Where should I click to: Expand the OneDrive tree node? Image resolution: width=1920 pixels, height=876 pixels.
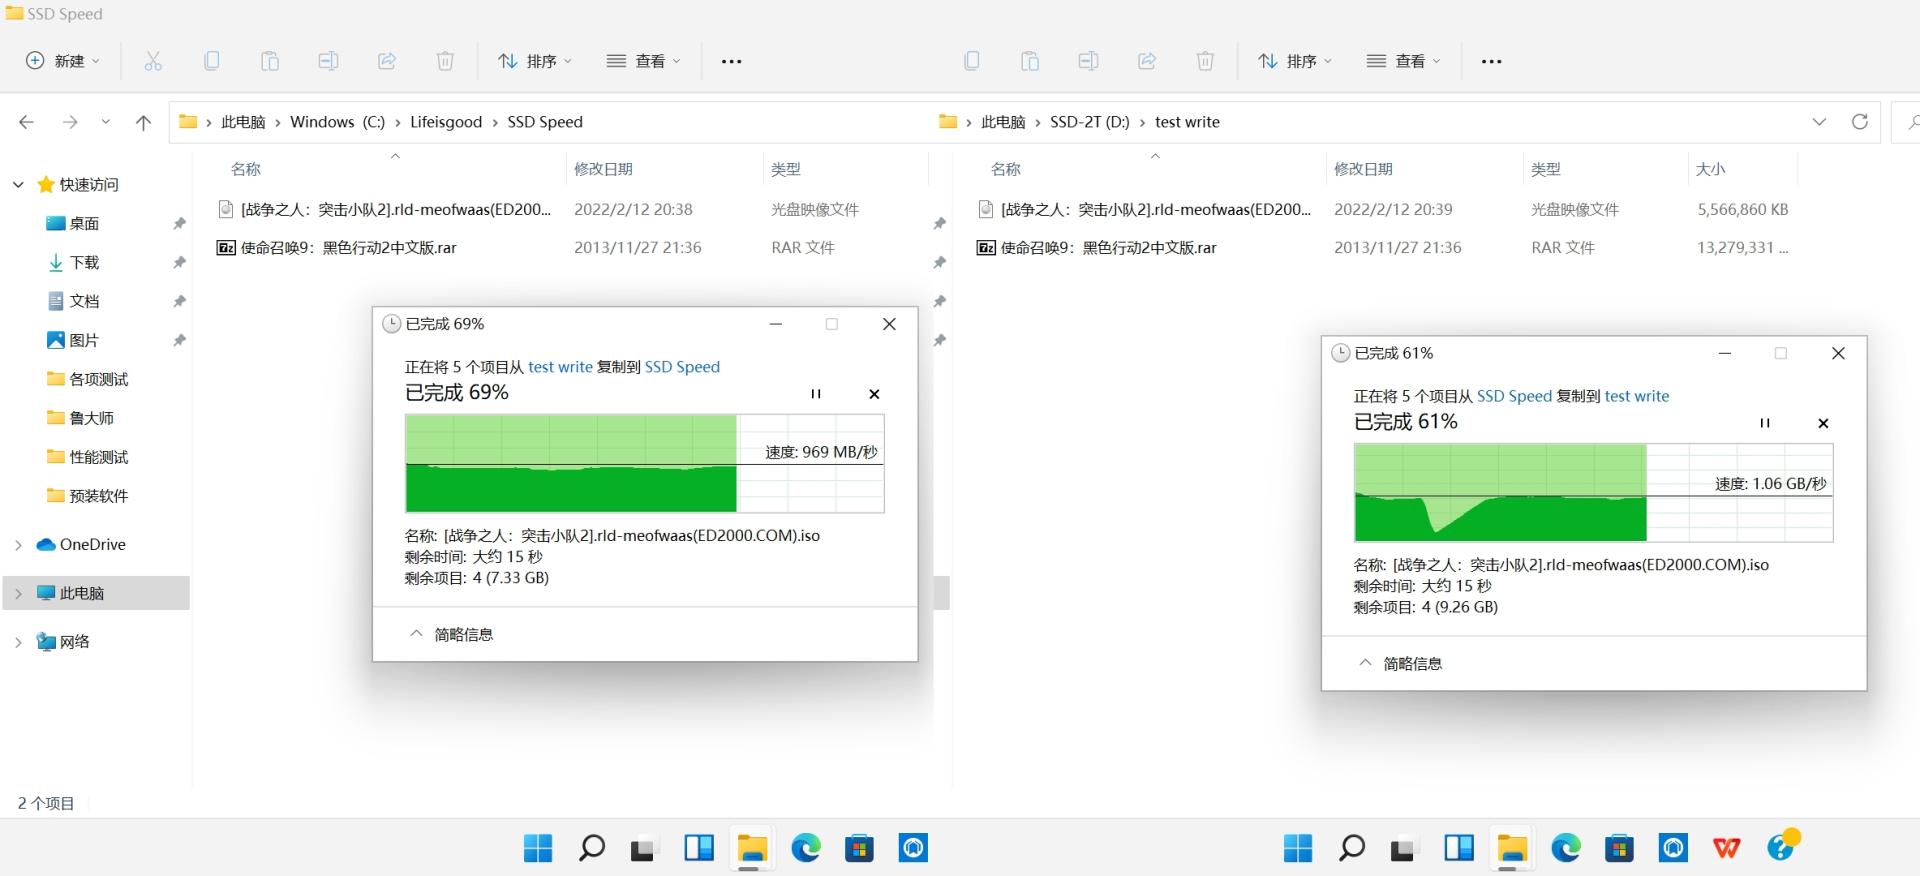pyautogui.click(x=18, y=545)
